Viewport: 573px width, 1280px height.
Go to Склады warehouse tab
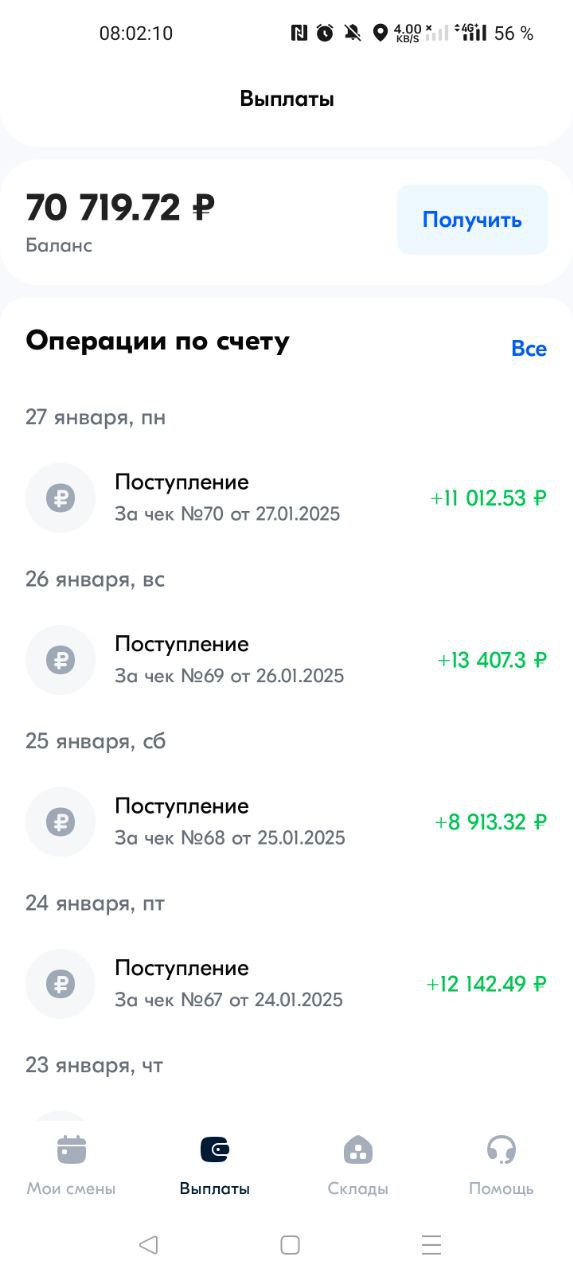pyautogui.click(x=358, y=1166)
